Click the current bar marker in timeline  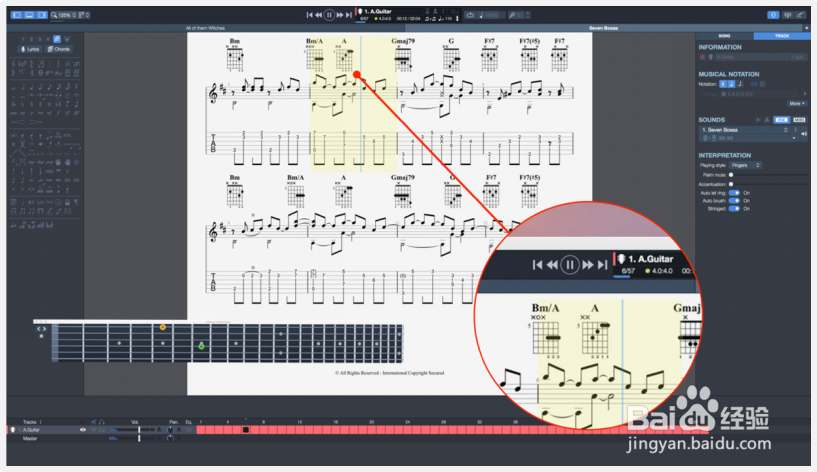pyautogui.click(x=246, y=430)
